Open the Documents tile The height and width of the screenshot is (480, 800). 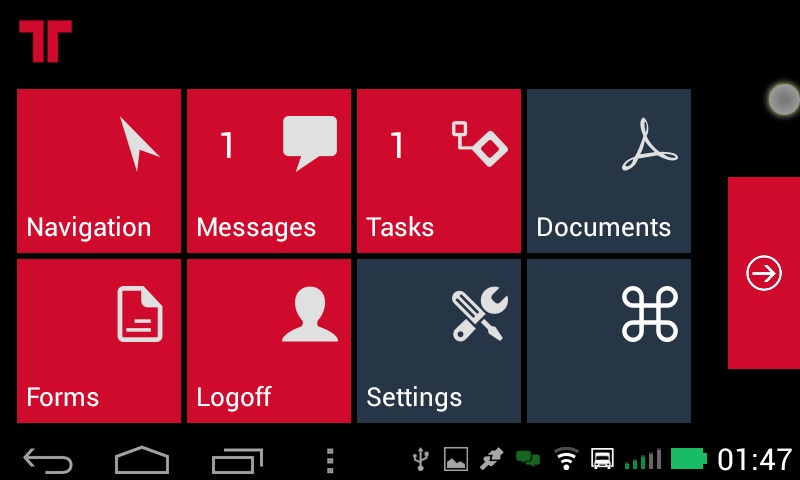tap(609, 171)
